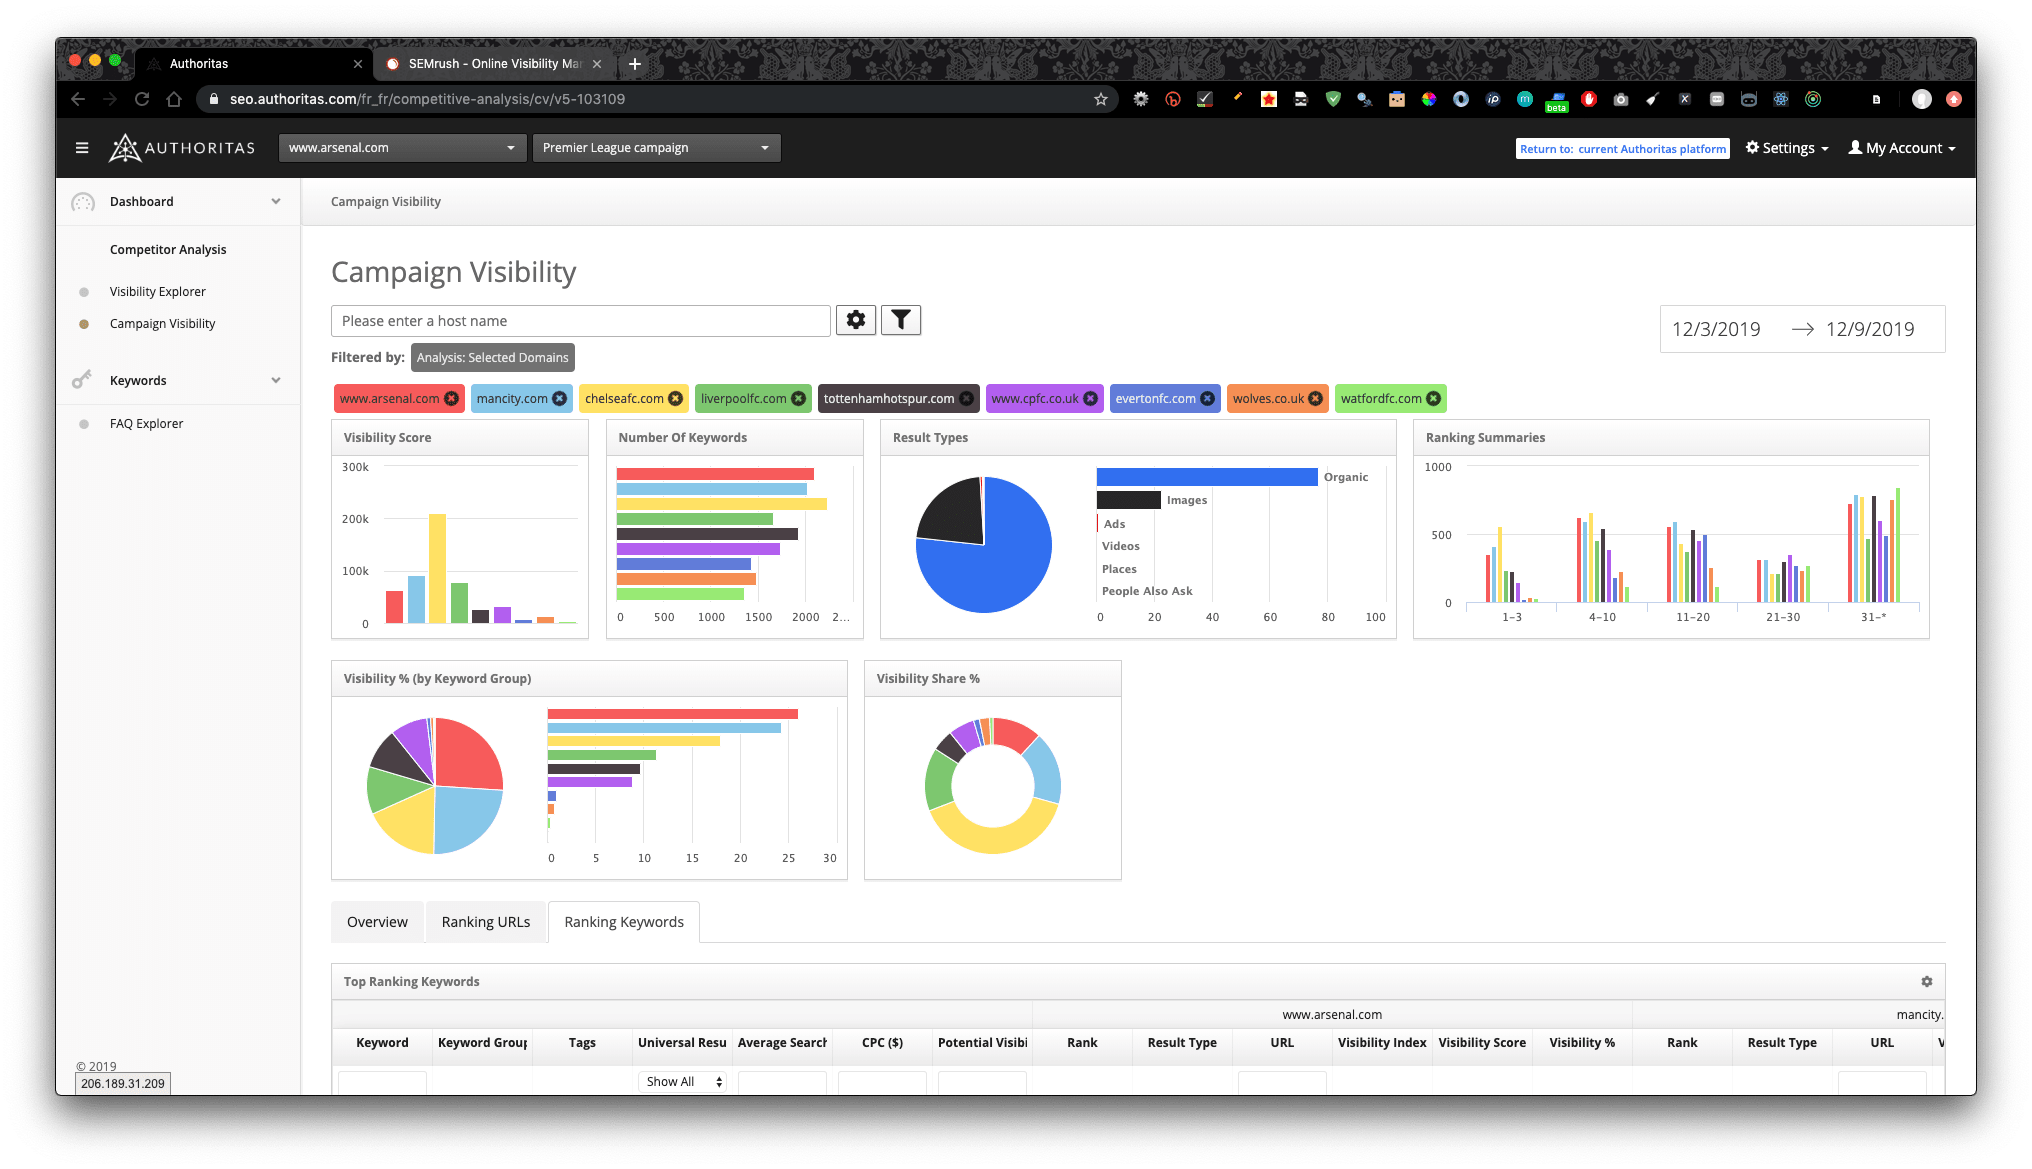Switch to SEMrush browser tab
The width and height of the screenshot is (2032, 1169).
click(494, 64)
